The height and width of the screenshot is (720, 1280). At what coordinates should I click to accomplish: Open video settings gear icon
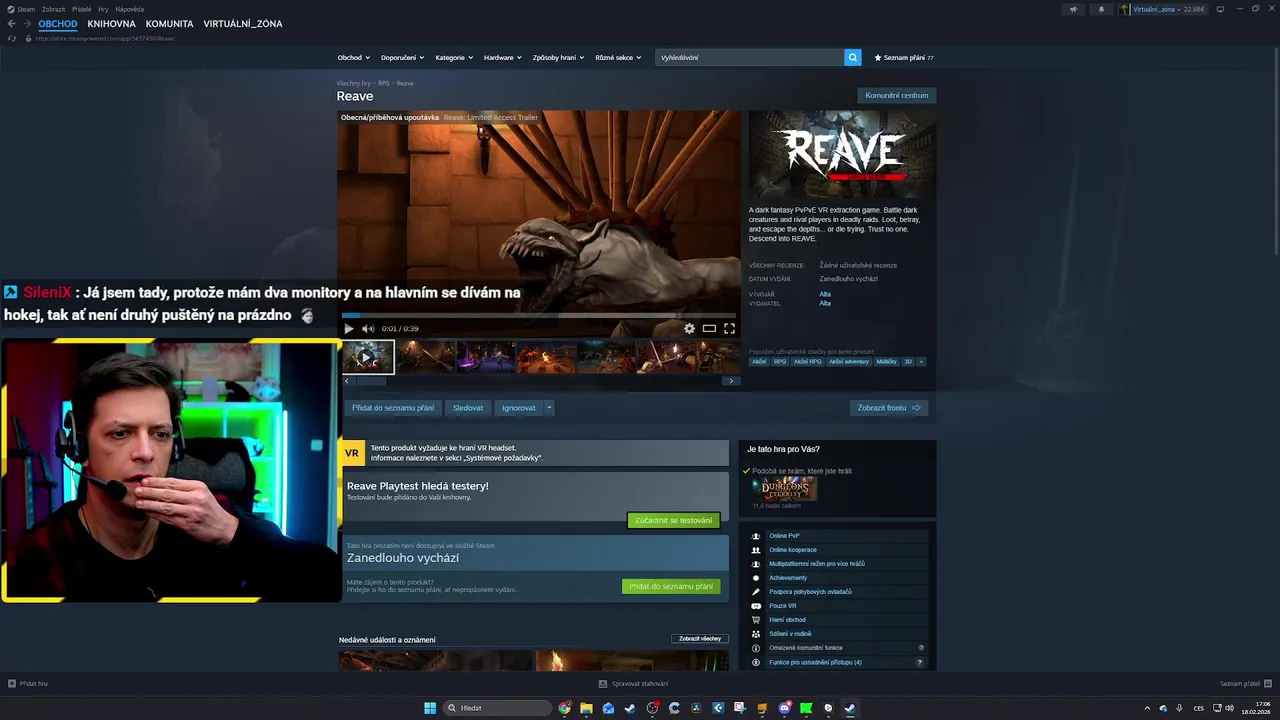pyautogui.click(x=689, y=328)
